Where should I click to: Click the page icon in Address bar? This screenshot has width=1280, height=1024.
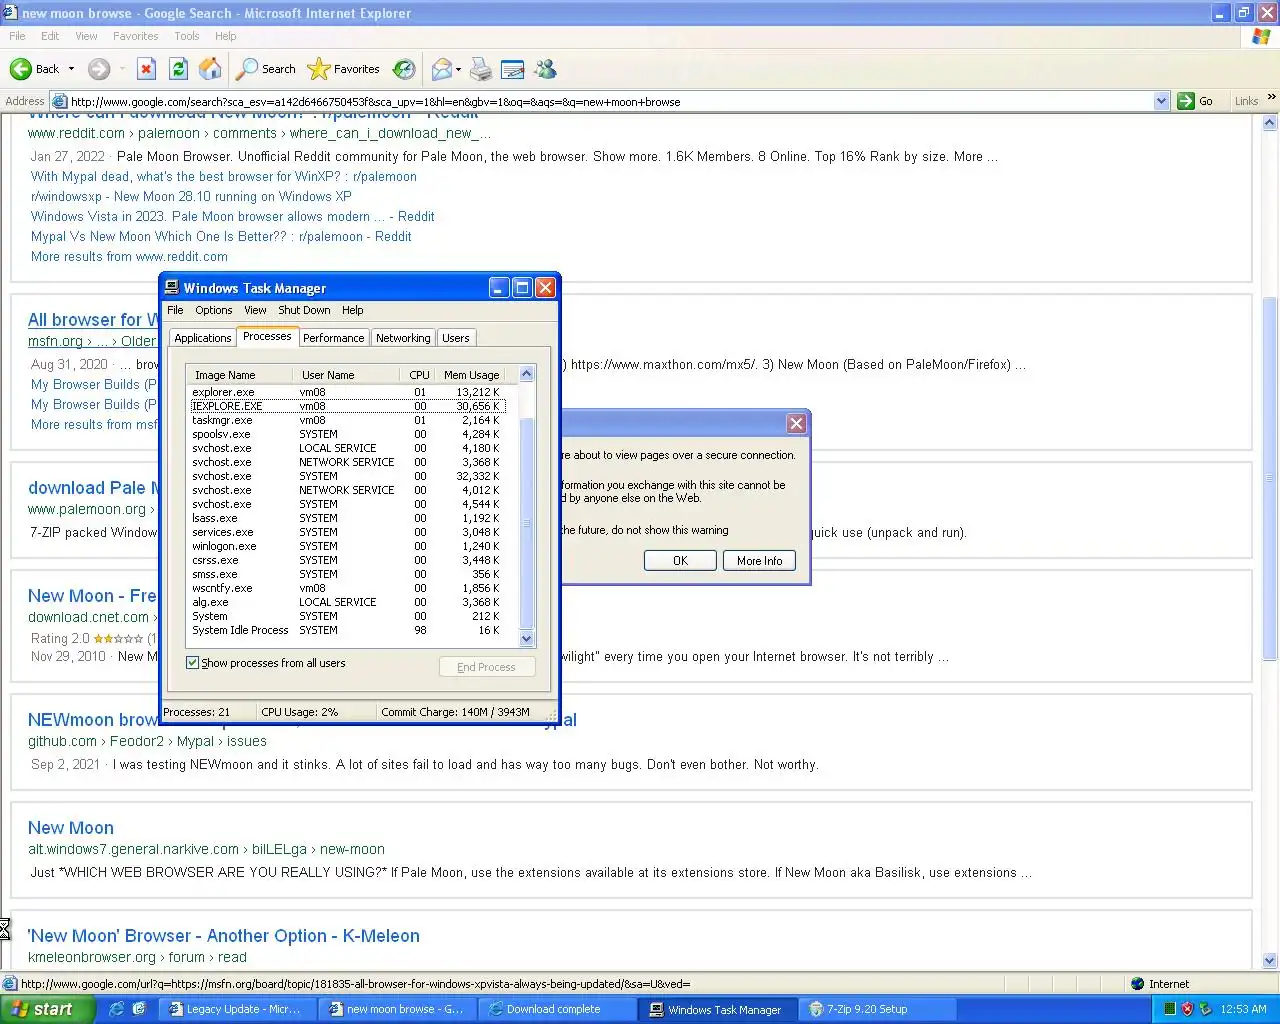59,101
